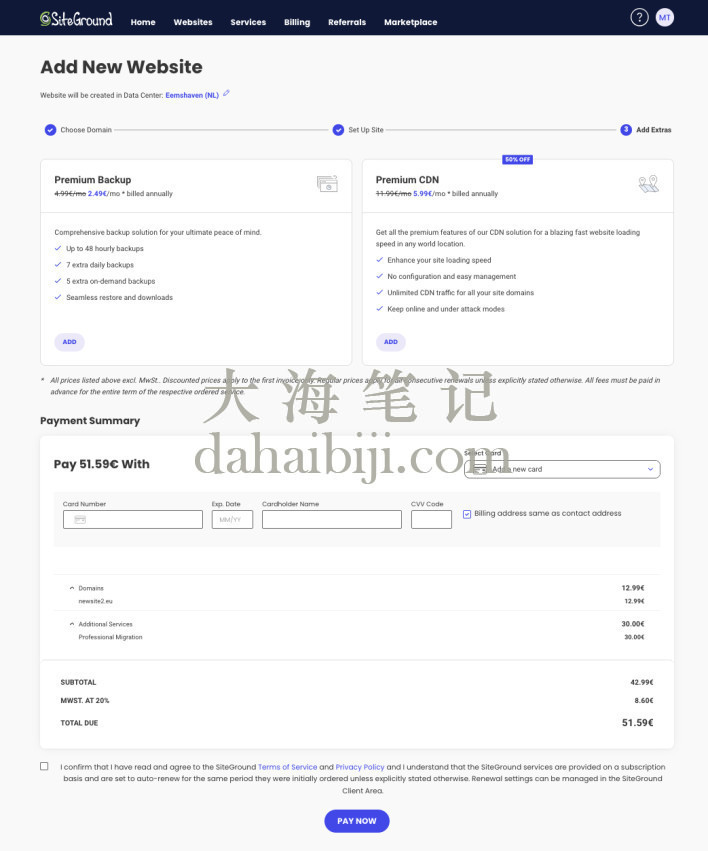The height and width of the screenshot is (851, 708).
Task: Open Privacy Policy link
Action: (360, 767)
